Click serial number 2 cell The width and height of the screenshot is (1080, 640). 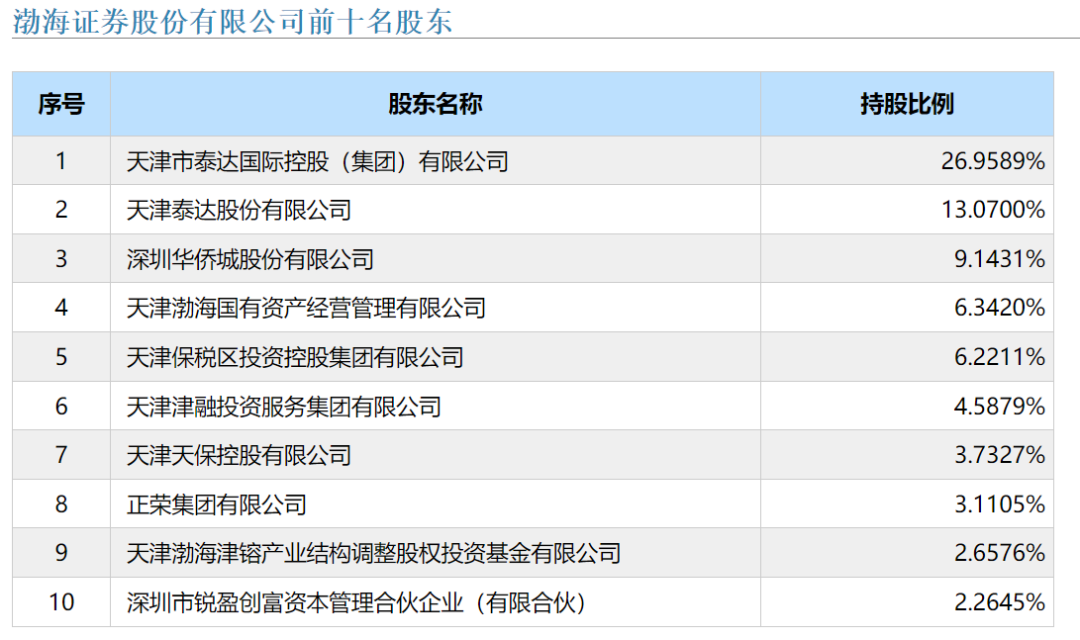[61, 209]
